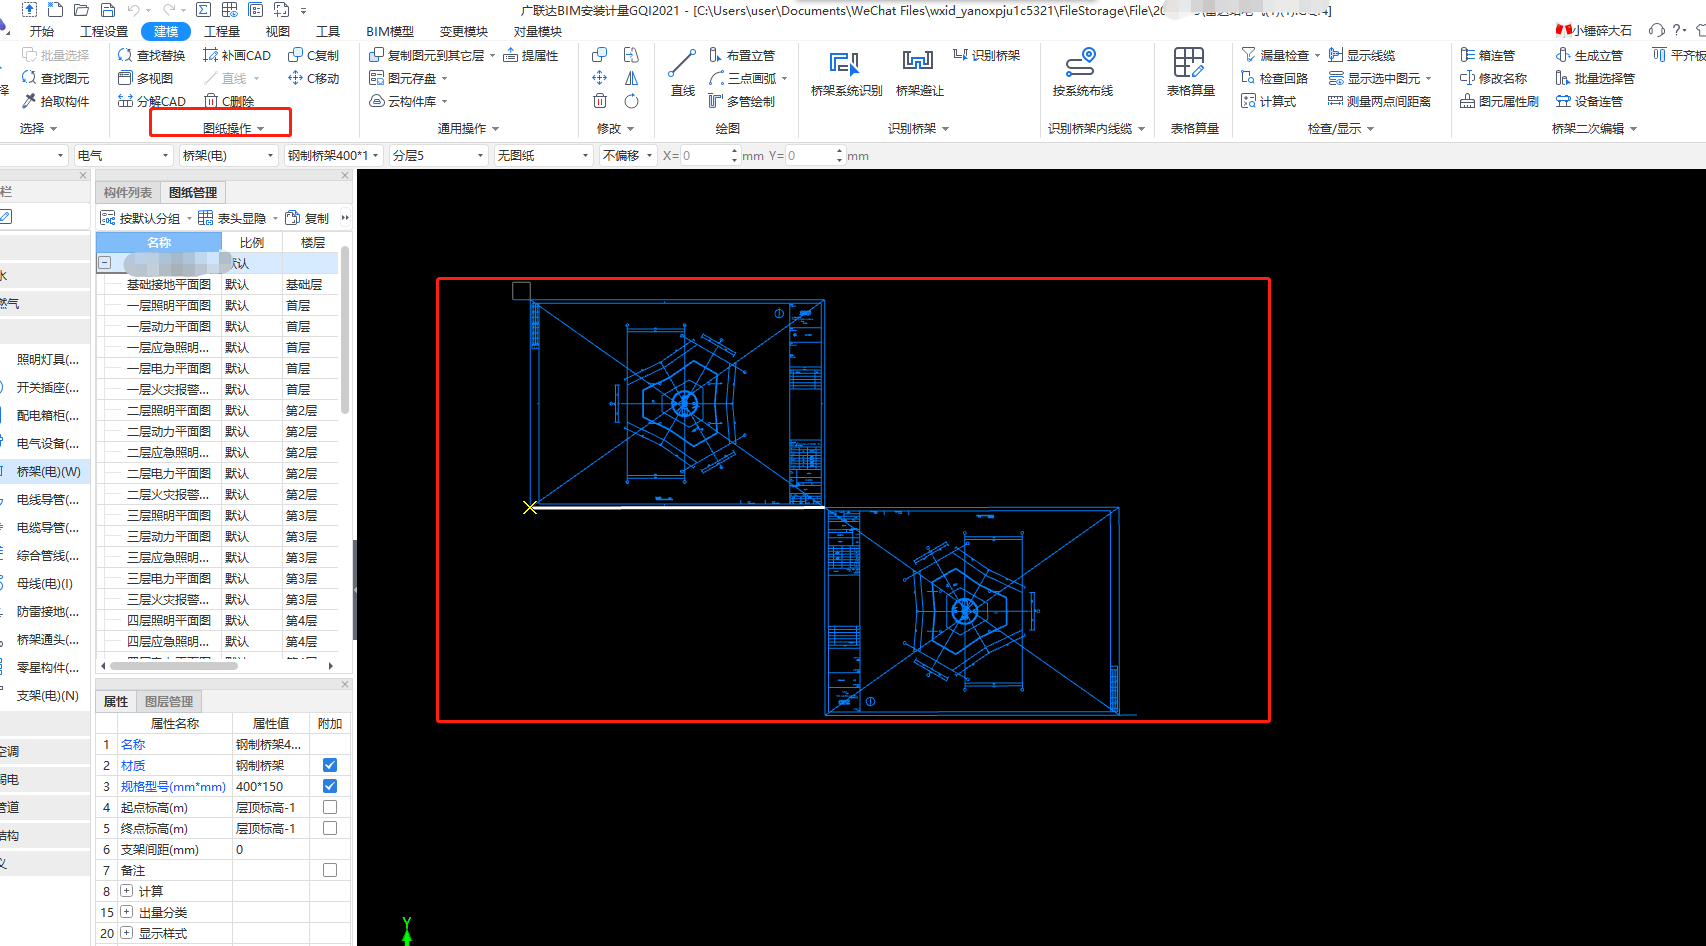Click the save icon in quick access toolbar

[107, 10]
